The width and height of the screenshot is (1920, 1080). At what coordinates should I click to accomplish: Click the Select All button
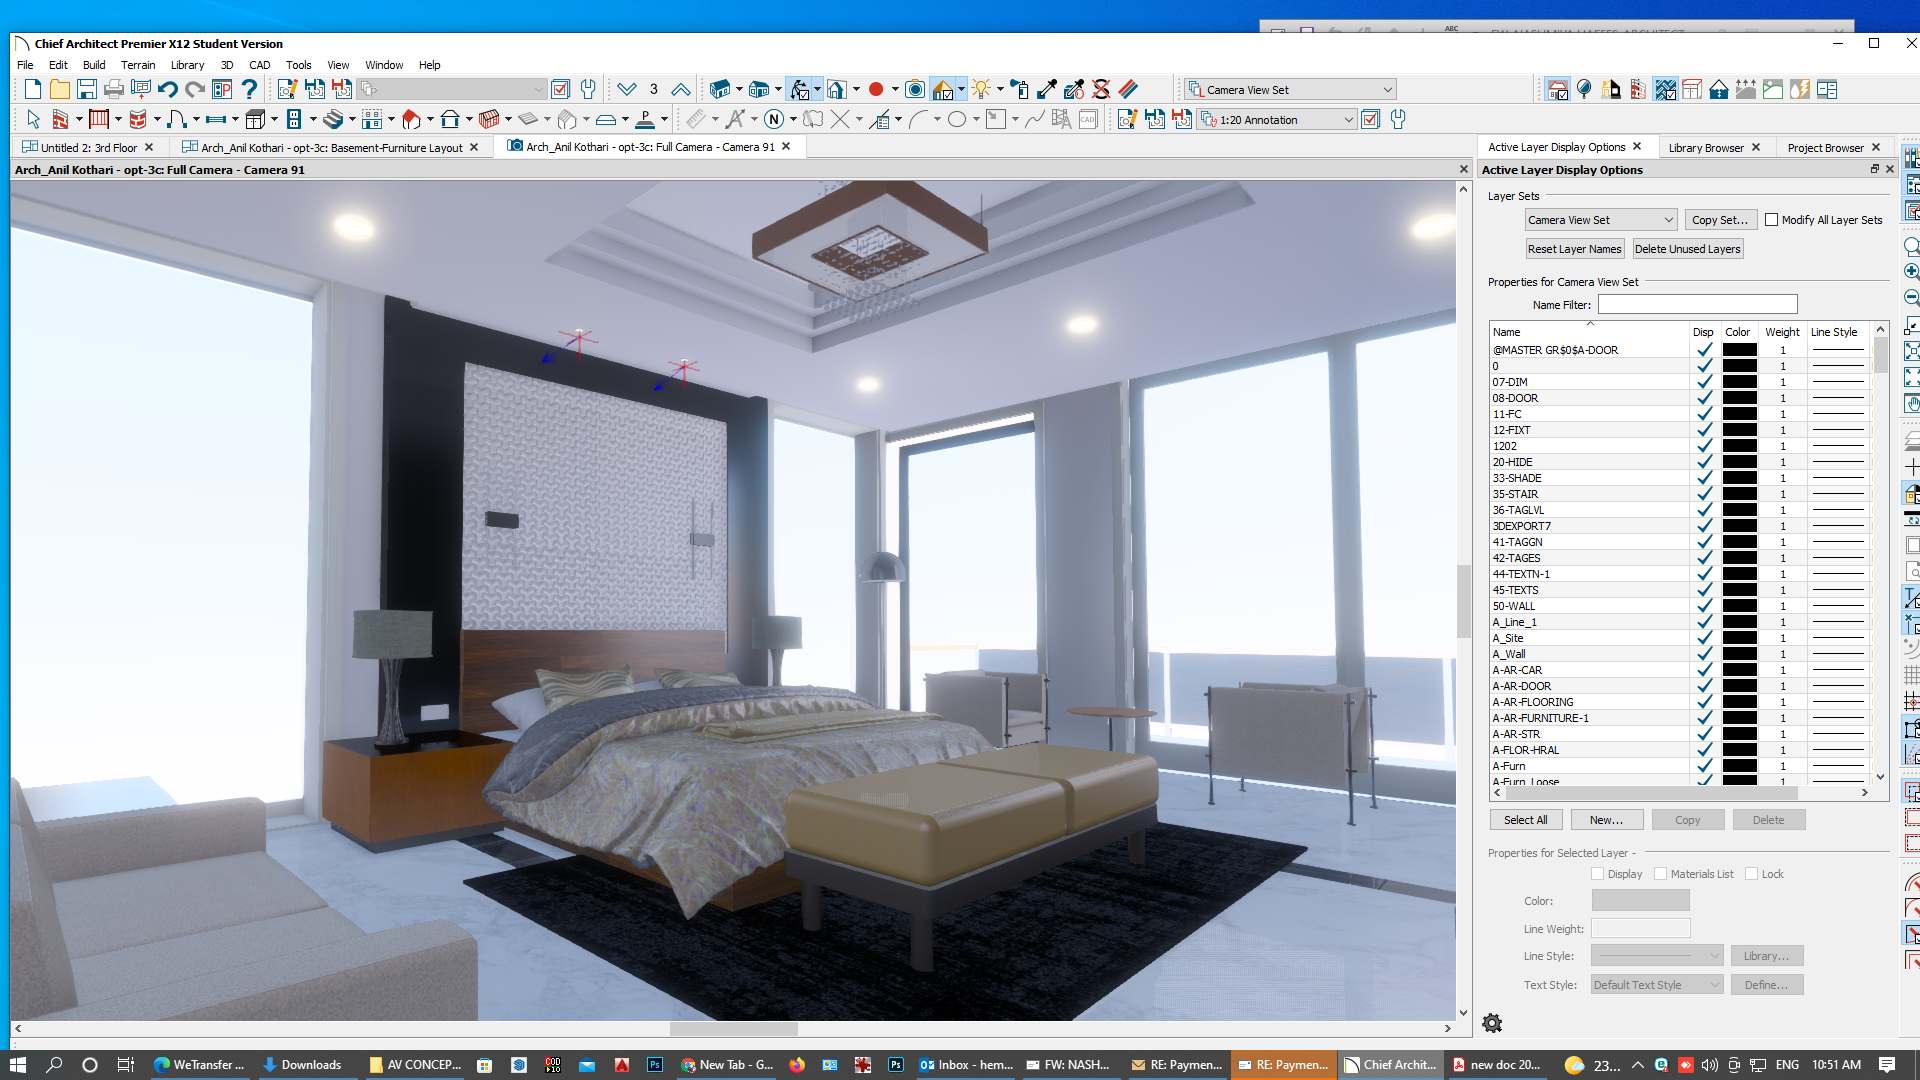tap(1525, 820)
